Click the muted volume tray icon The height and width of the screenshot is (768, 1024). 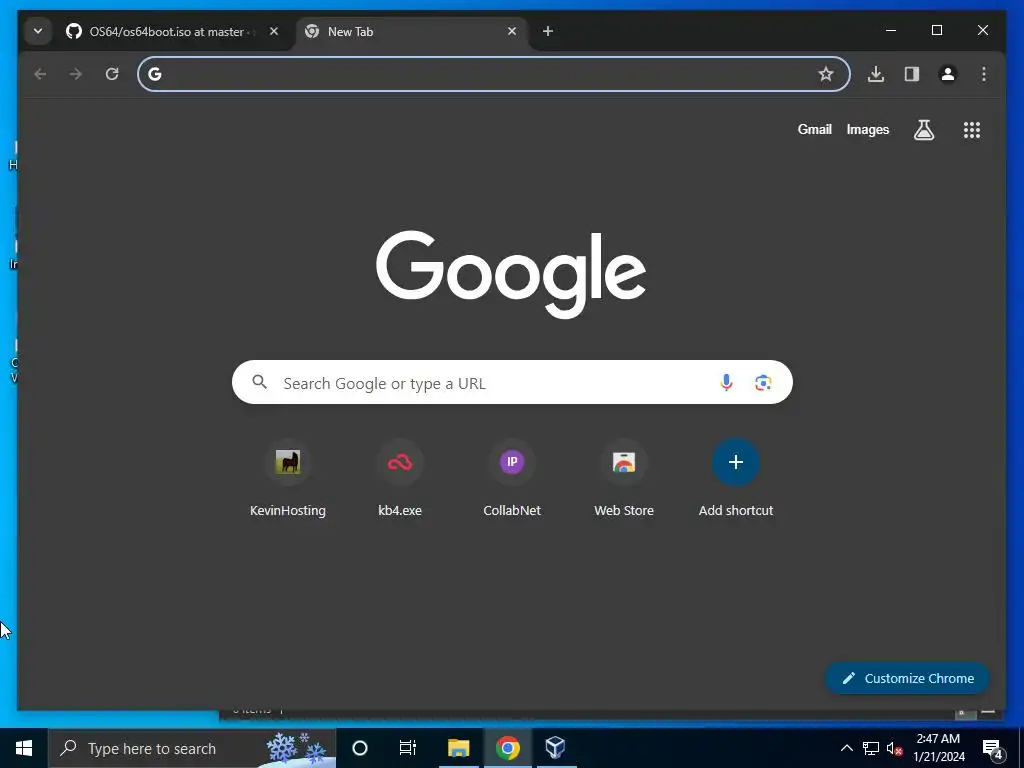coord(895,749)
